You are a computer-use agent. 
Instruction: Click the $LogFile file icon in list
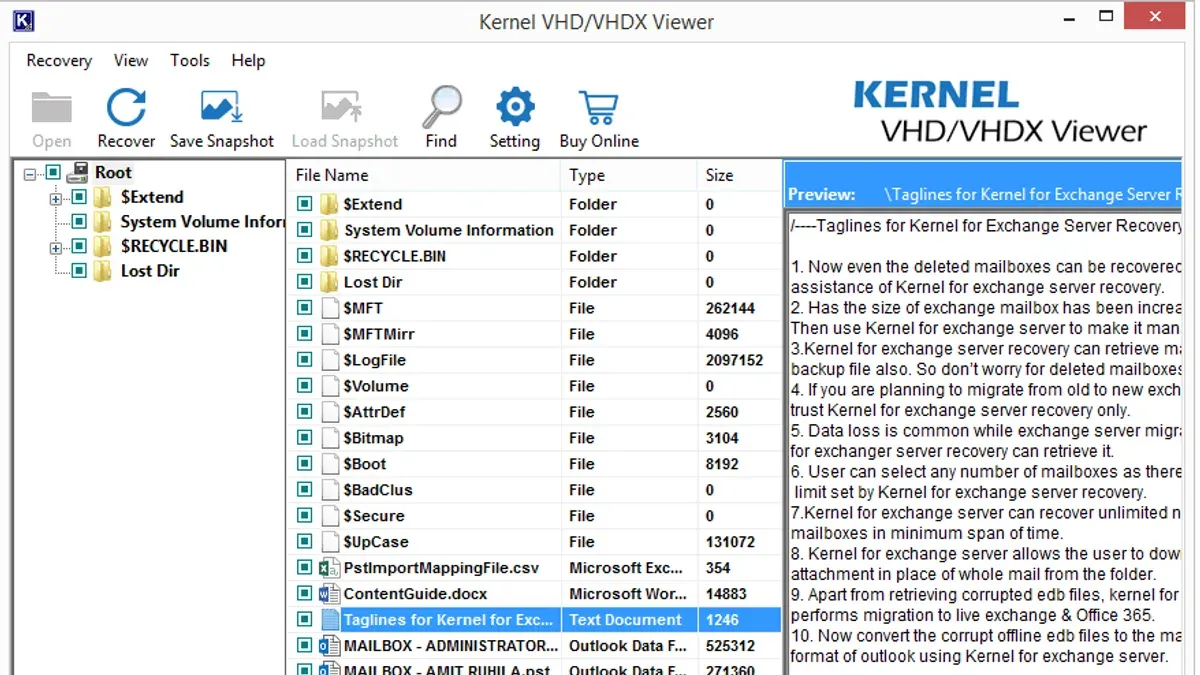coord(330,360)
